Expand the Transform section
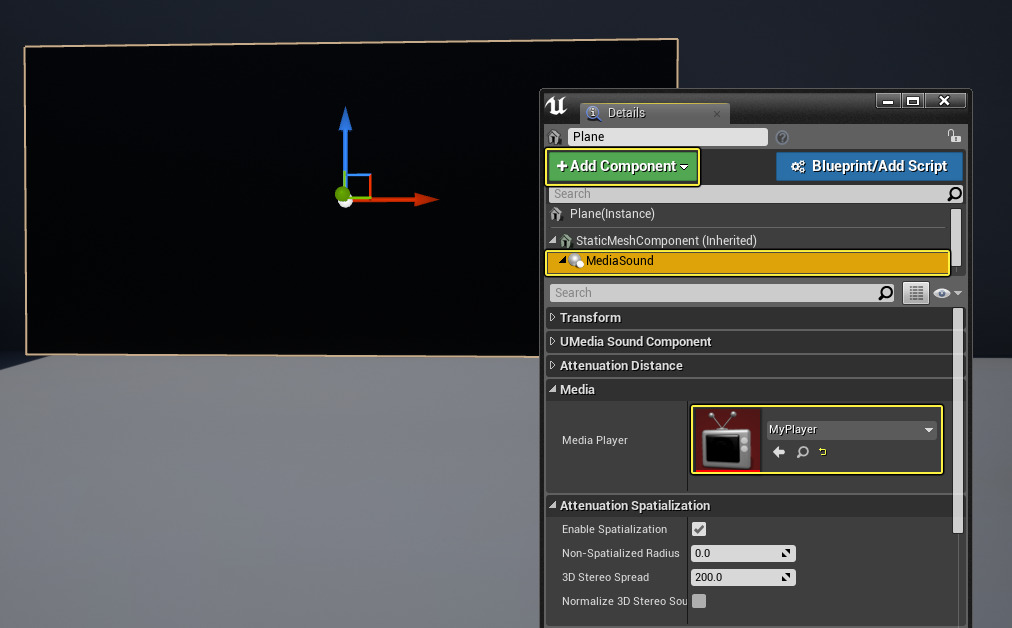Screen dimensions: 1012x628 click(590, 318)
